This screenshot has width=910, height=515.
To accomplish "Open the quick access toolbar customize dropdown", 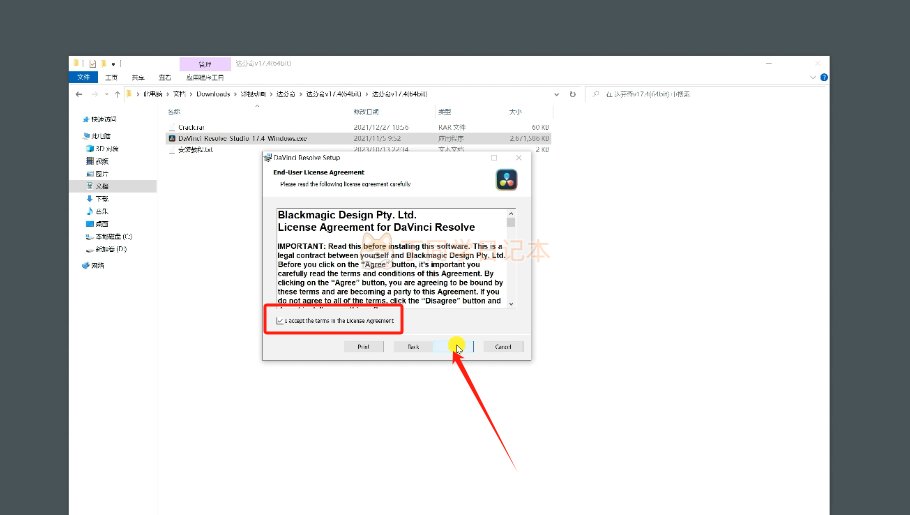I will (x=113, y=64).
